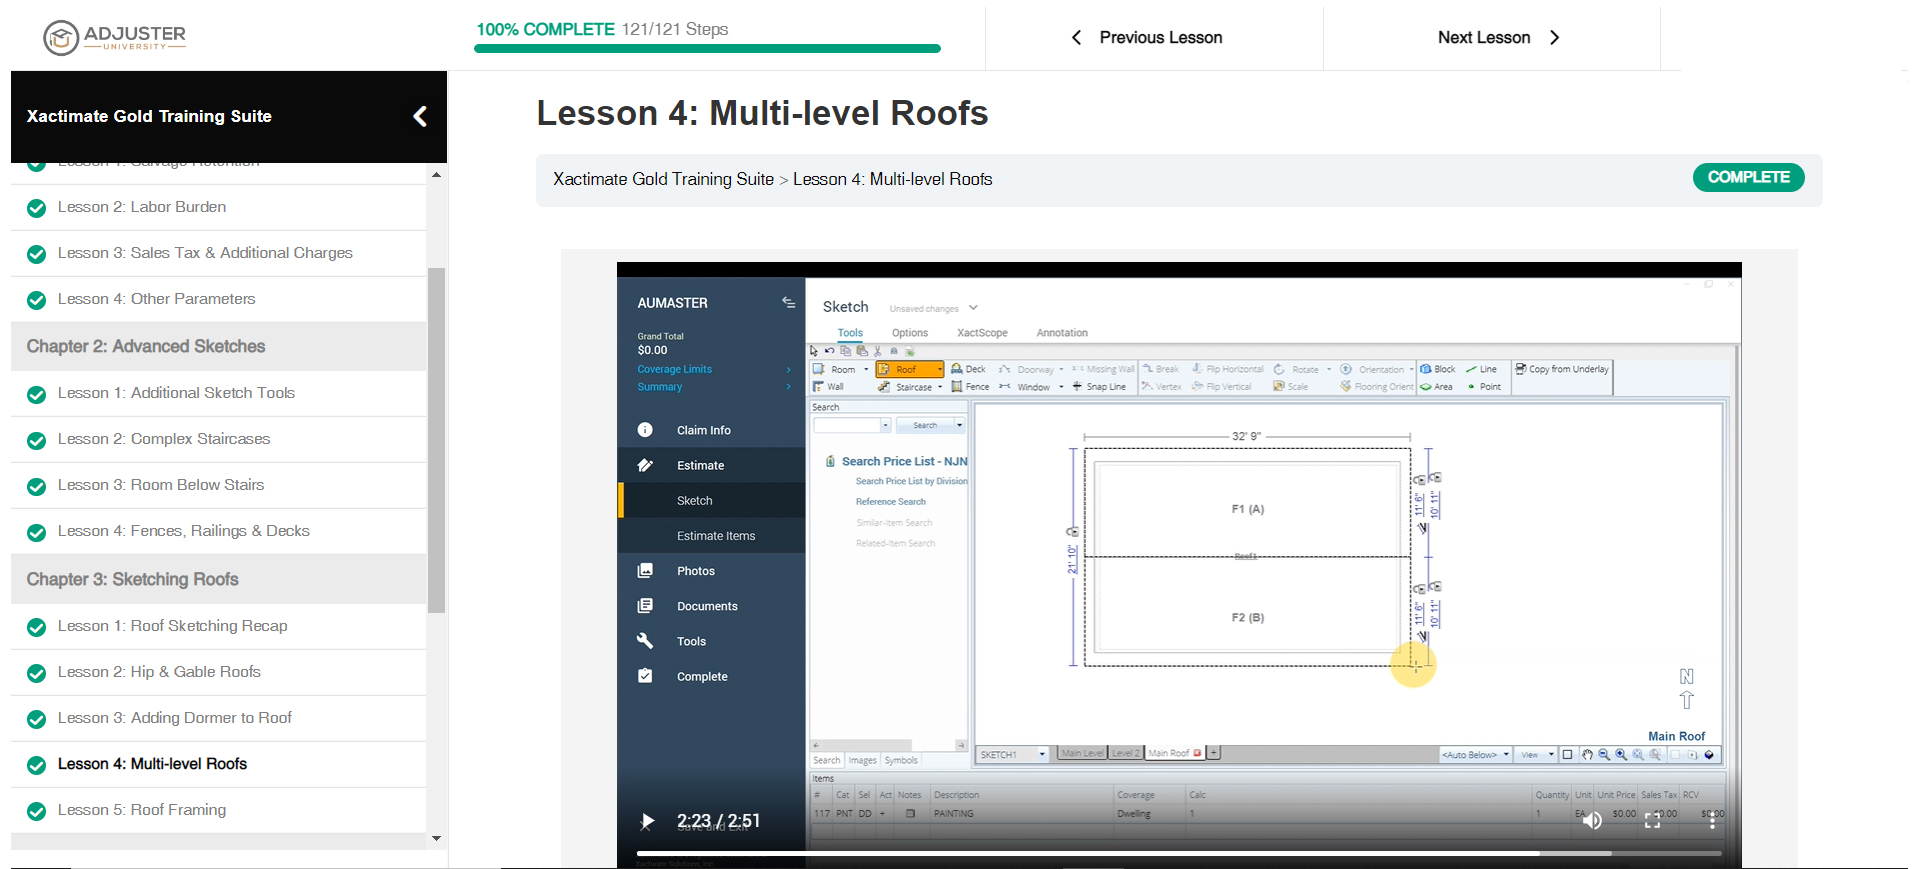
Task: Click the checkmark beside Lesson 2: Labor Burden
Action: coord(37,208)
